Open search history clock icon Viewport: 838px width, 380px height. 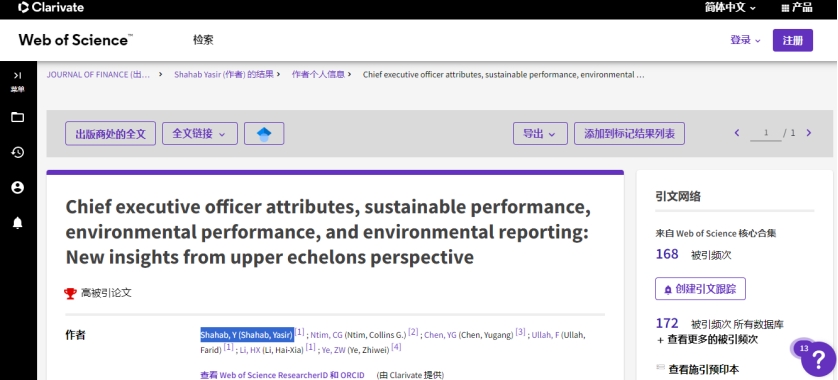pyautogui.click(x=18, y=152)
